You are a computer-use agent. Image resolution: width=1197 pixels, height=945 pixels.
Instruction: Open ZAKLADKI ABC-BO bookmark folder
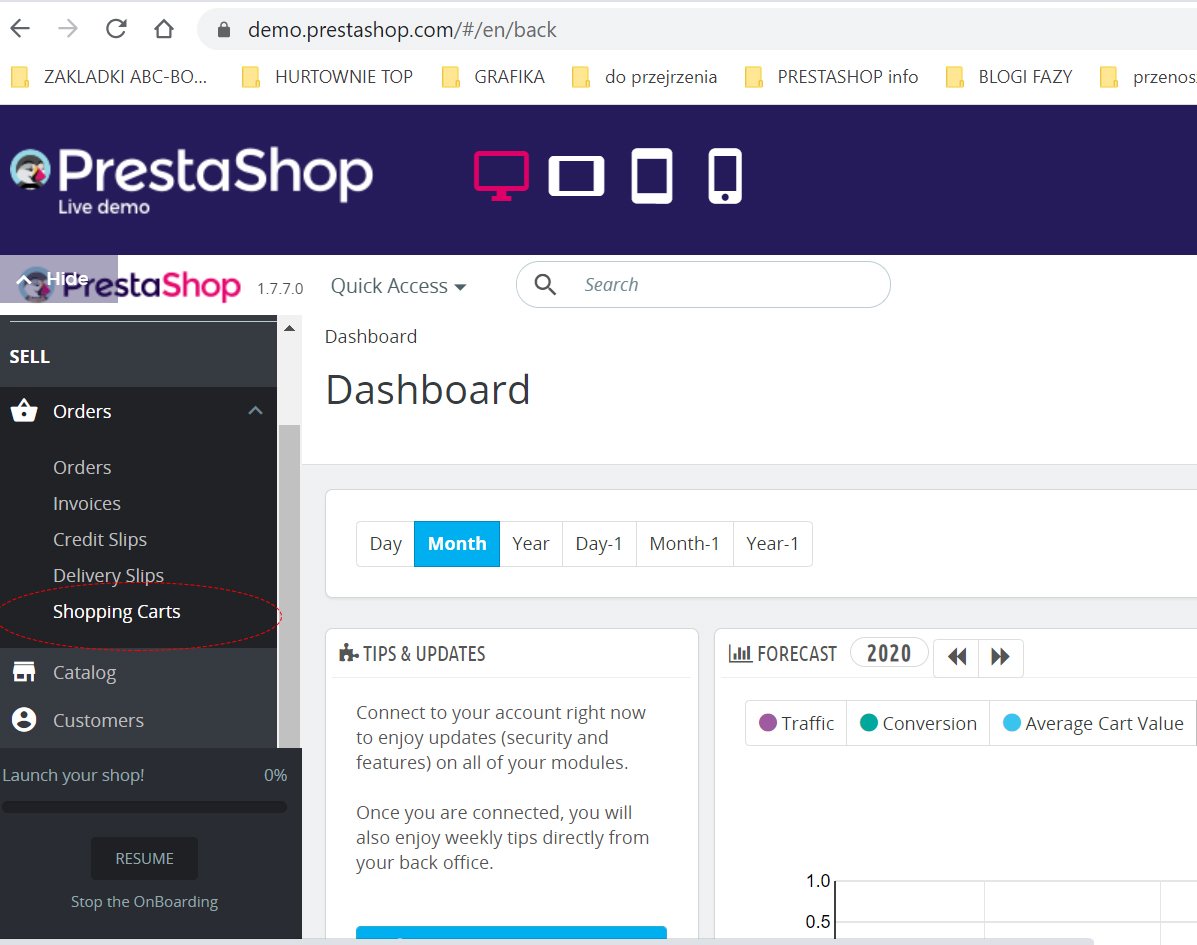[108, 76]
